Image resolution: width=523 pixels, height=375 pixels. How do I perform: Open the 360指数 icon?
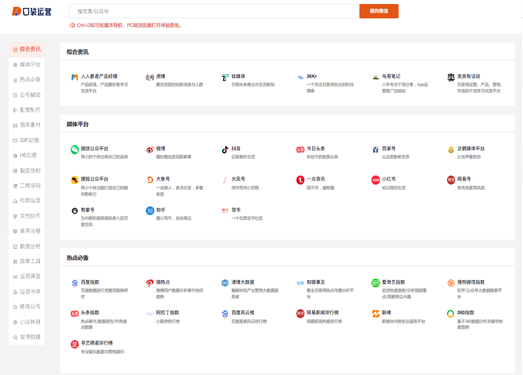pyautogui.click(x=451, y=314)
